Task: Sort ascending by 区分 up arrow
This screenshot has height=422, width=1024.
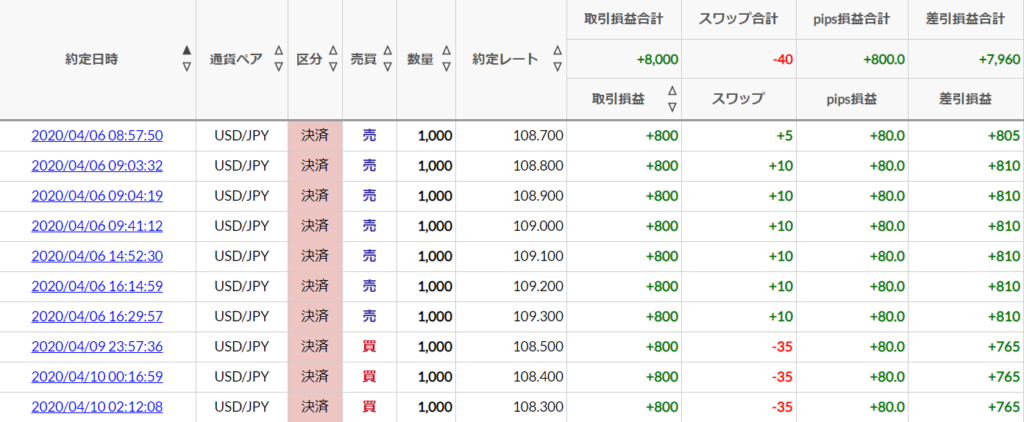Action: point(333,50)
